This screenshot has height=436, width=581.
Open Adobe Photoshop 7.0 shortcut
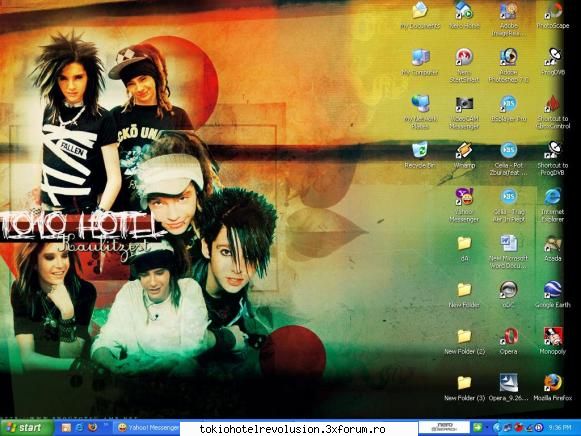click(x=508, y=65)
